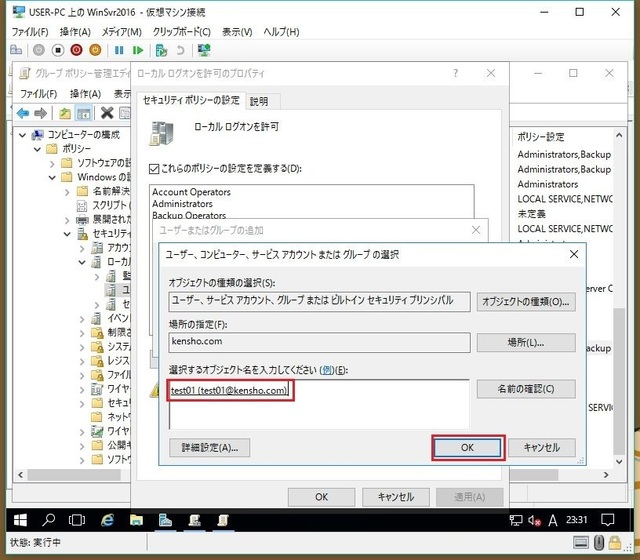
Task: Expand the 名前解決 tree node
Action: [x=68, y=191]
